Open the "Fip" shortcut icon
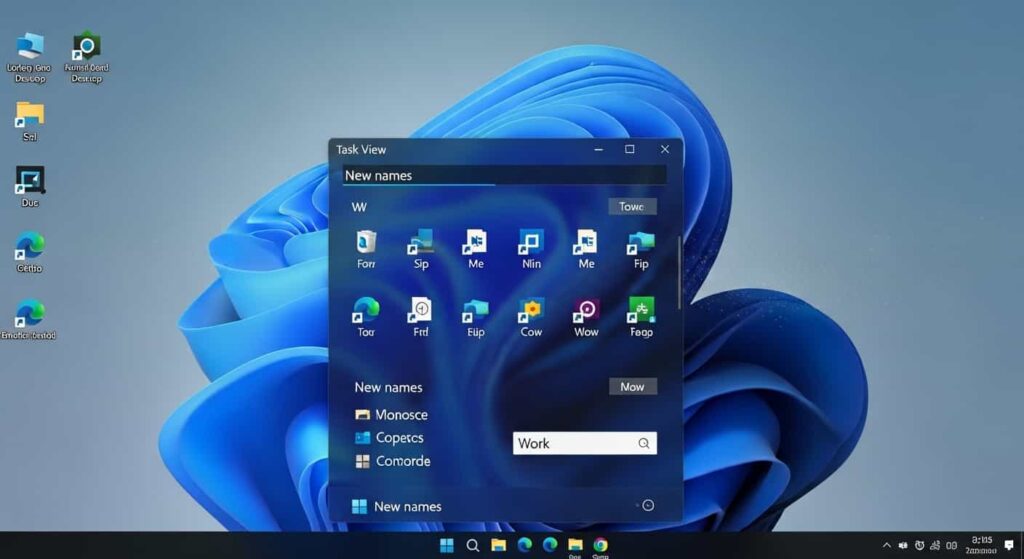1024x559 pixels. pyautogui.click(x=640, y=243)
